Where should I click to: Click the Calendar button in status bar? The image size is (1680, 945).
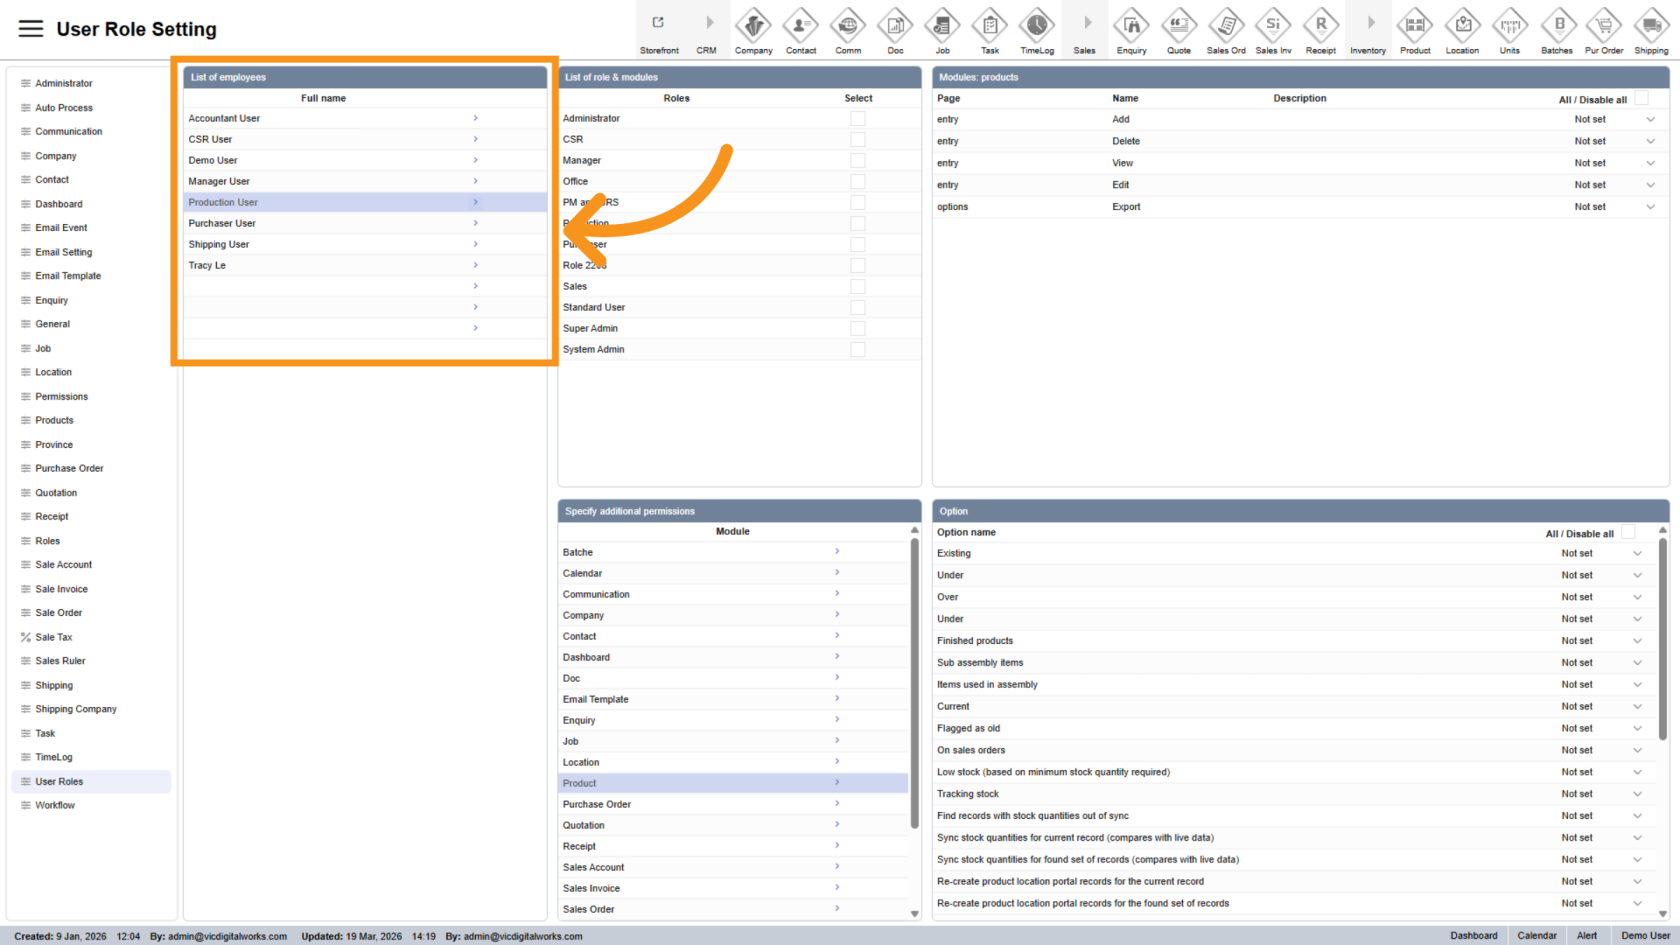point(1536,936)
